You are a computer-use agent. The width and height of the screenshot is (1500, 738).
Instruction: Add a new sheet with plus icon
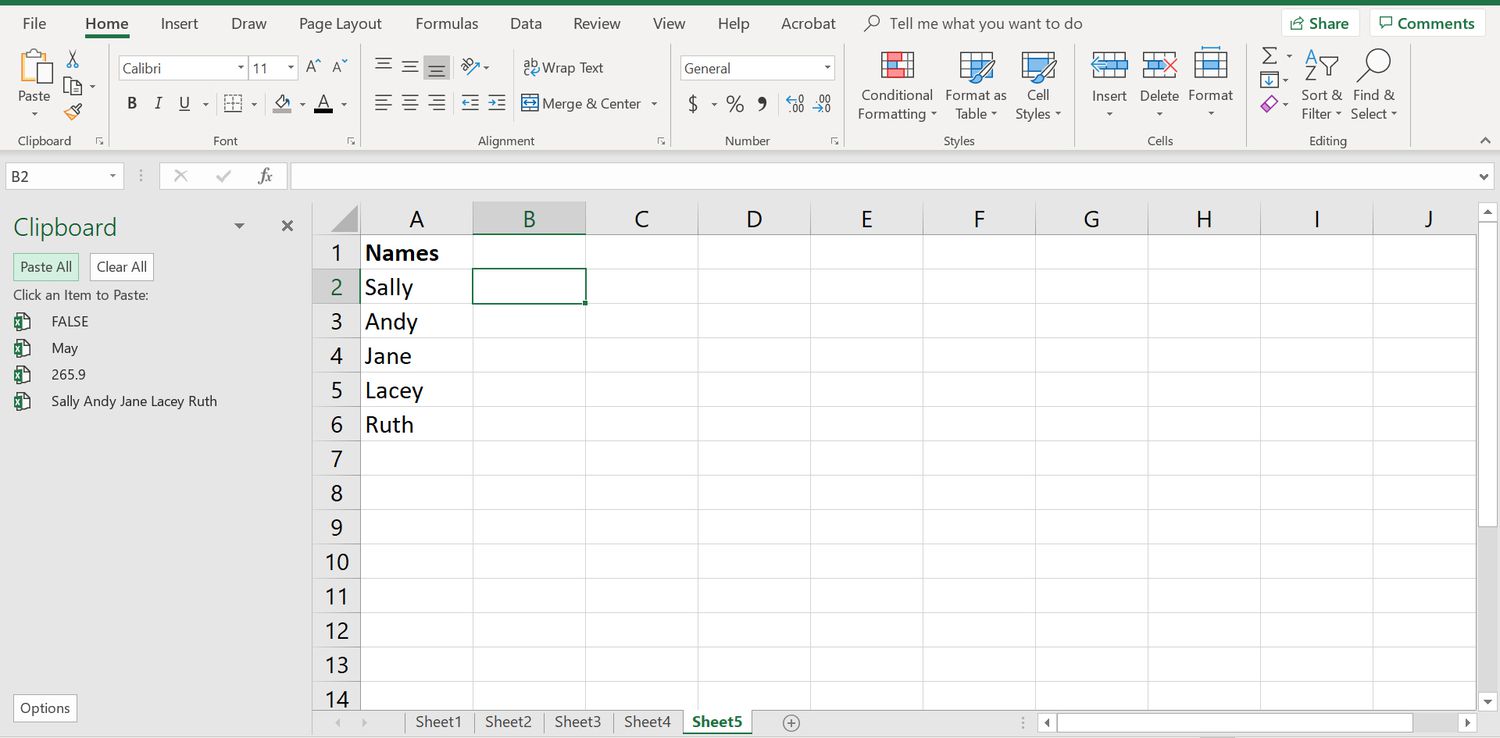[791, 722]
